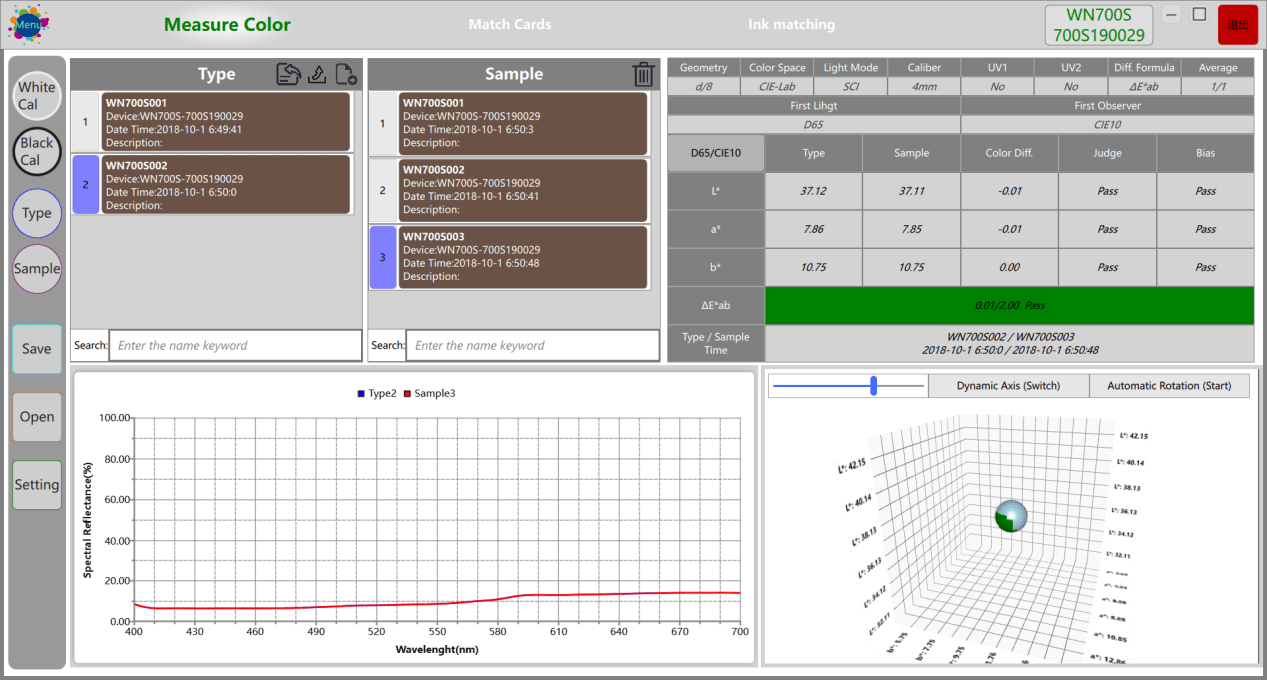Screen dimensions: 1267x680
Task: Adjust the 3D view slider handle
Action: [x=874, y=386]
